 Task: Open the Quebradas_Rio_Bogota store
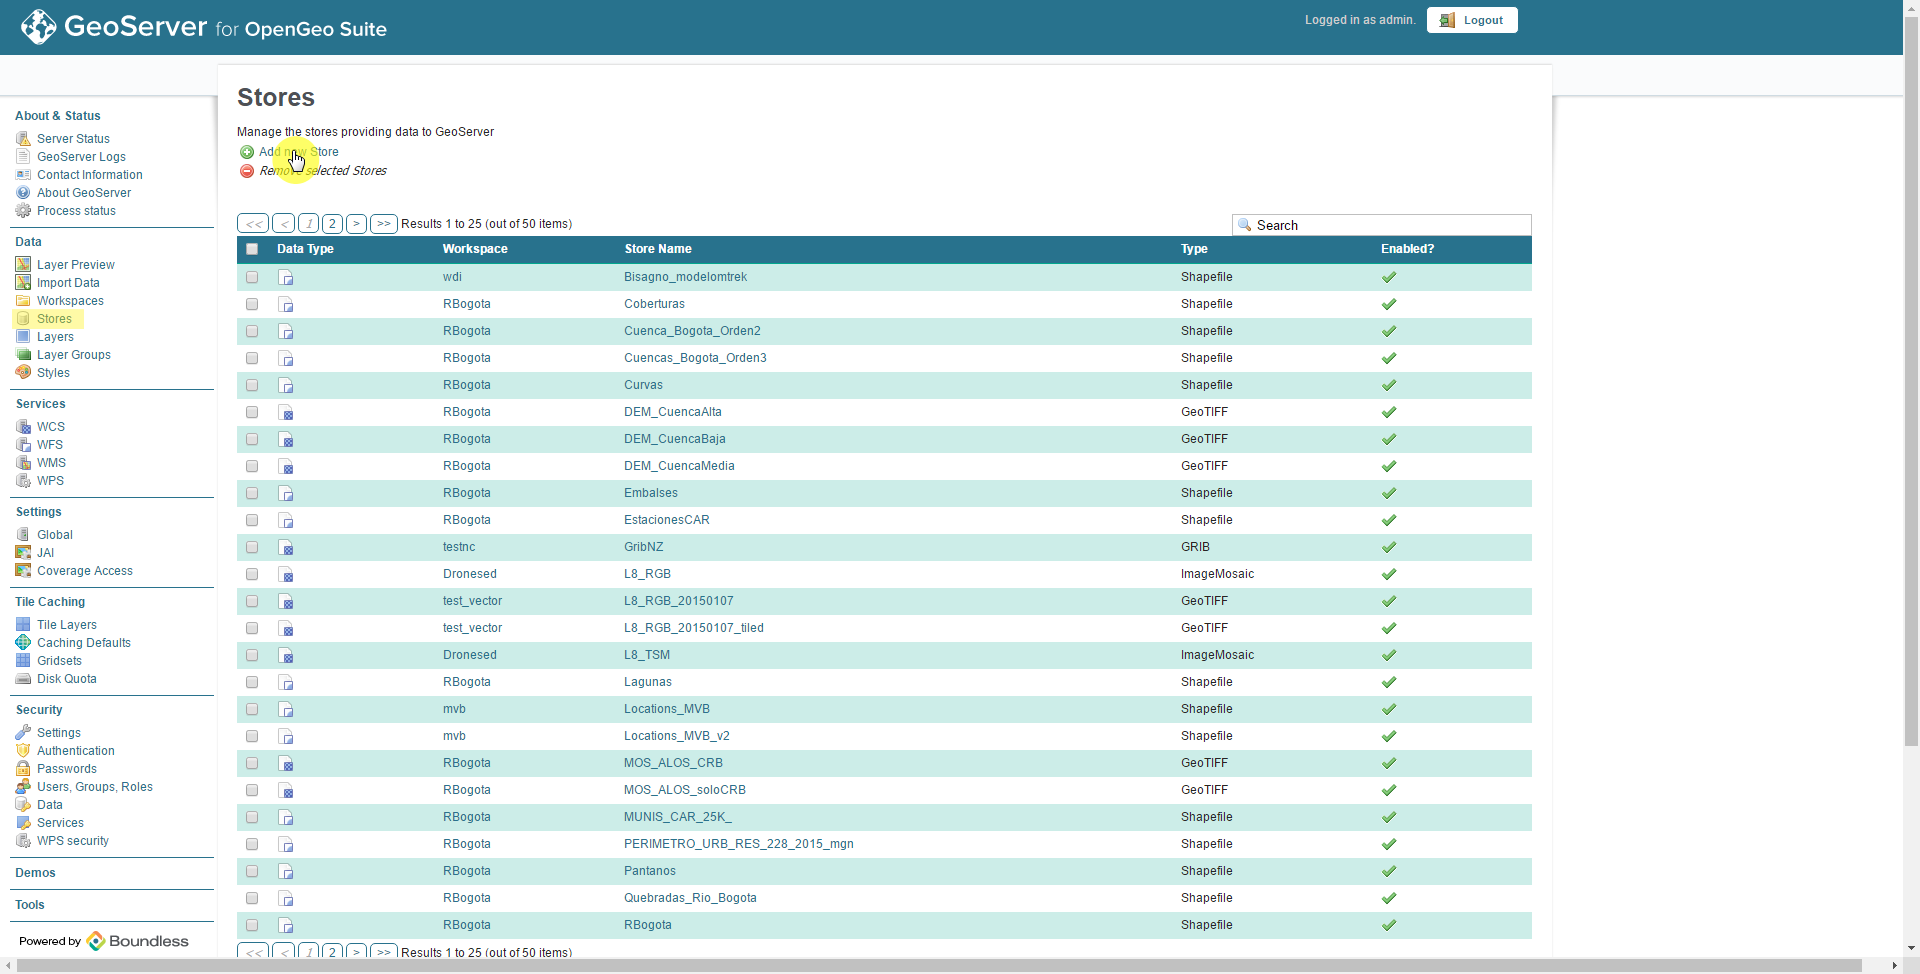pyautogui.click(x=690, y=898)
